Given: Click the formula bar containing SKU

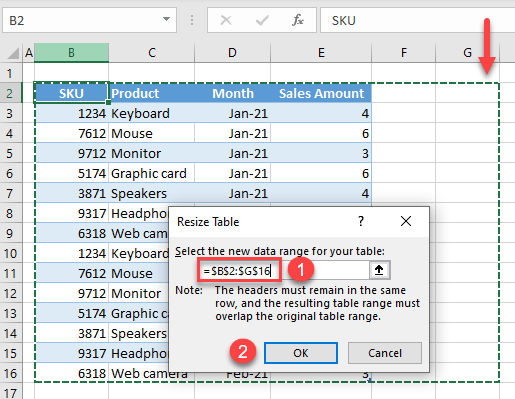Looking at the screenshot, I should (x=418, y=20).
